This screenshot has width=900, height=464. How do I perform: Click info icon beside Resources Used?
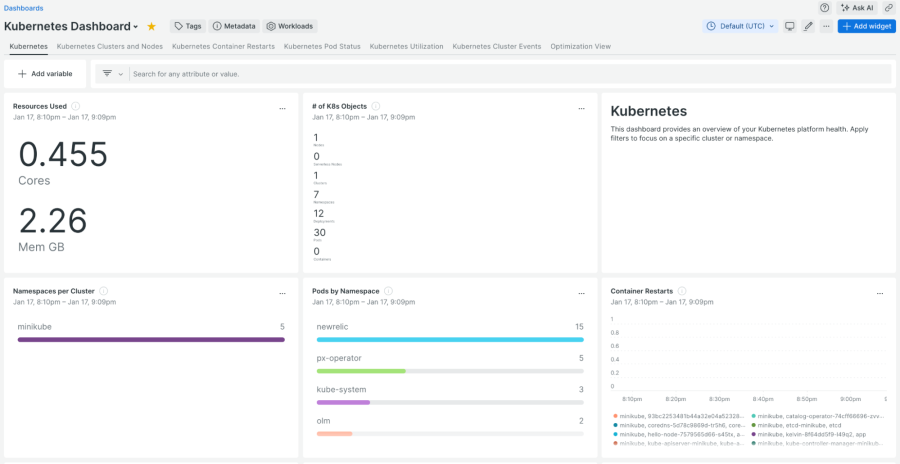click(x=76, y=106)
